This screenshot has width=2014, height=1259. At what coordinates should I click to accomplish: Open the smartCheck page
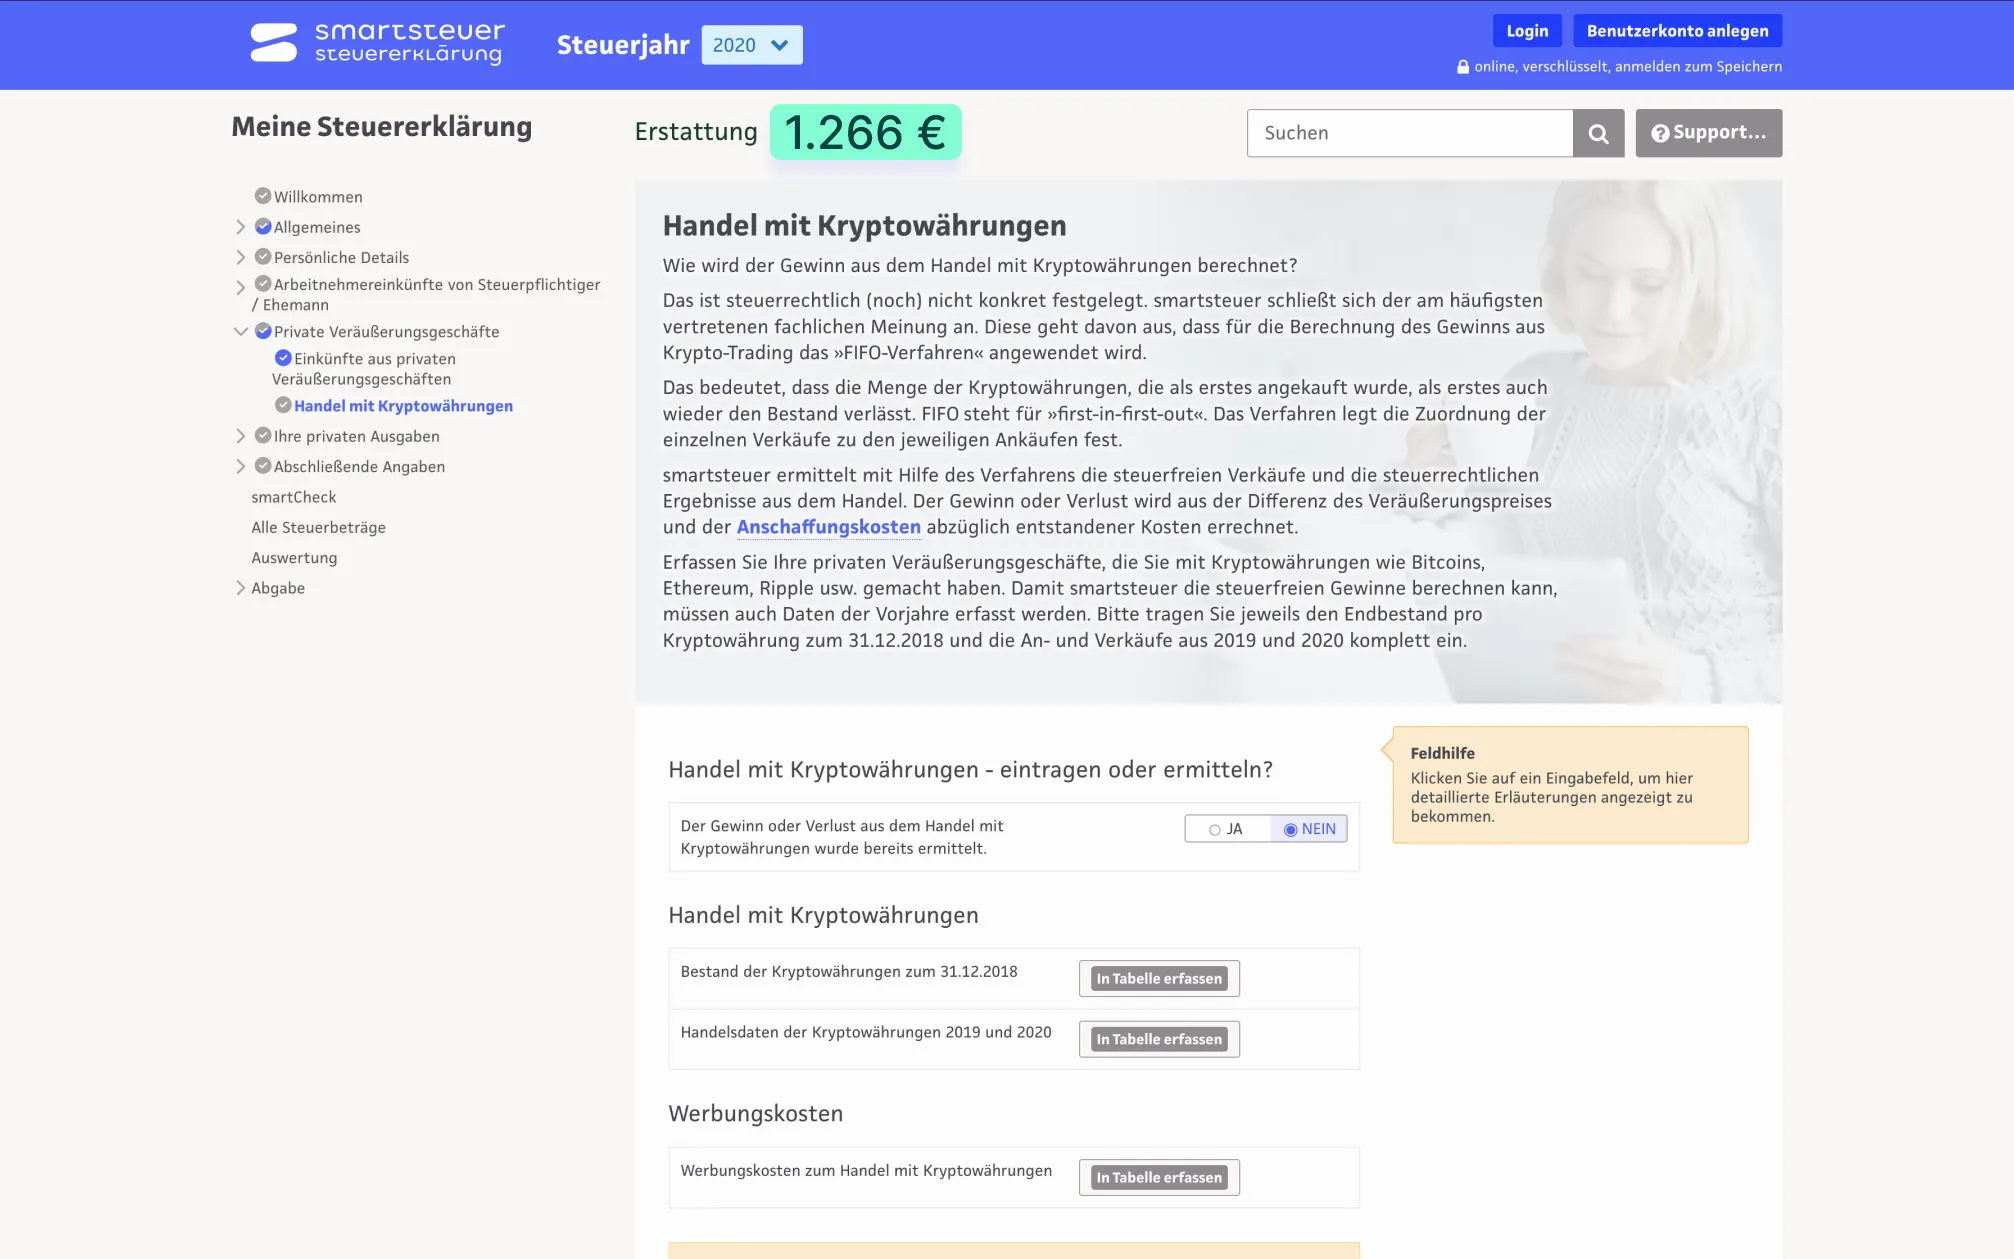click(294, 497)
